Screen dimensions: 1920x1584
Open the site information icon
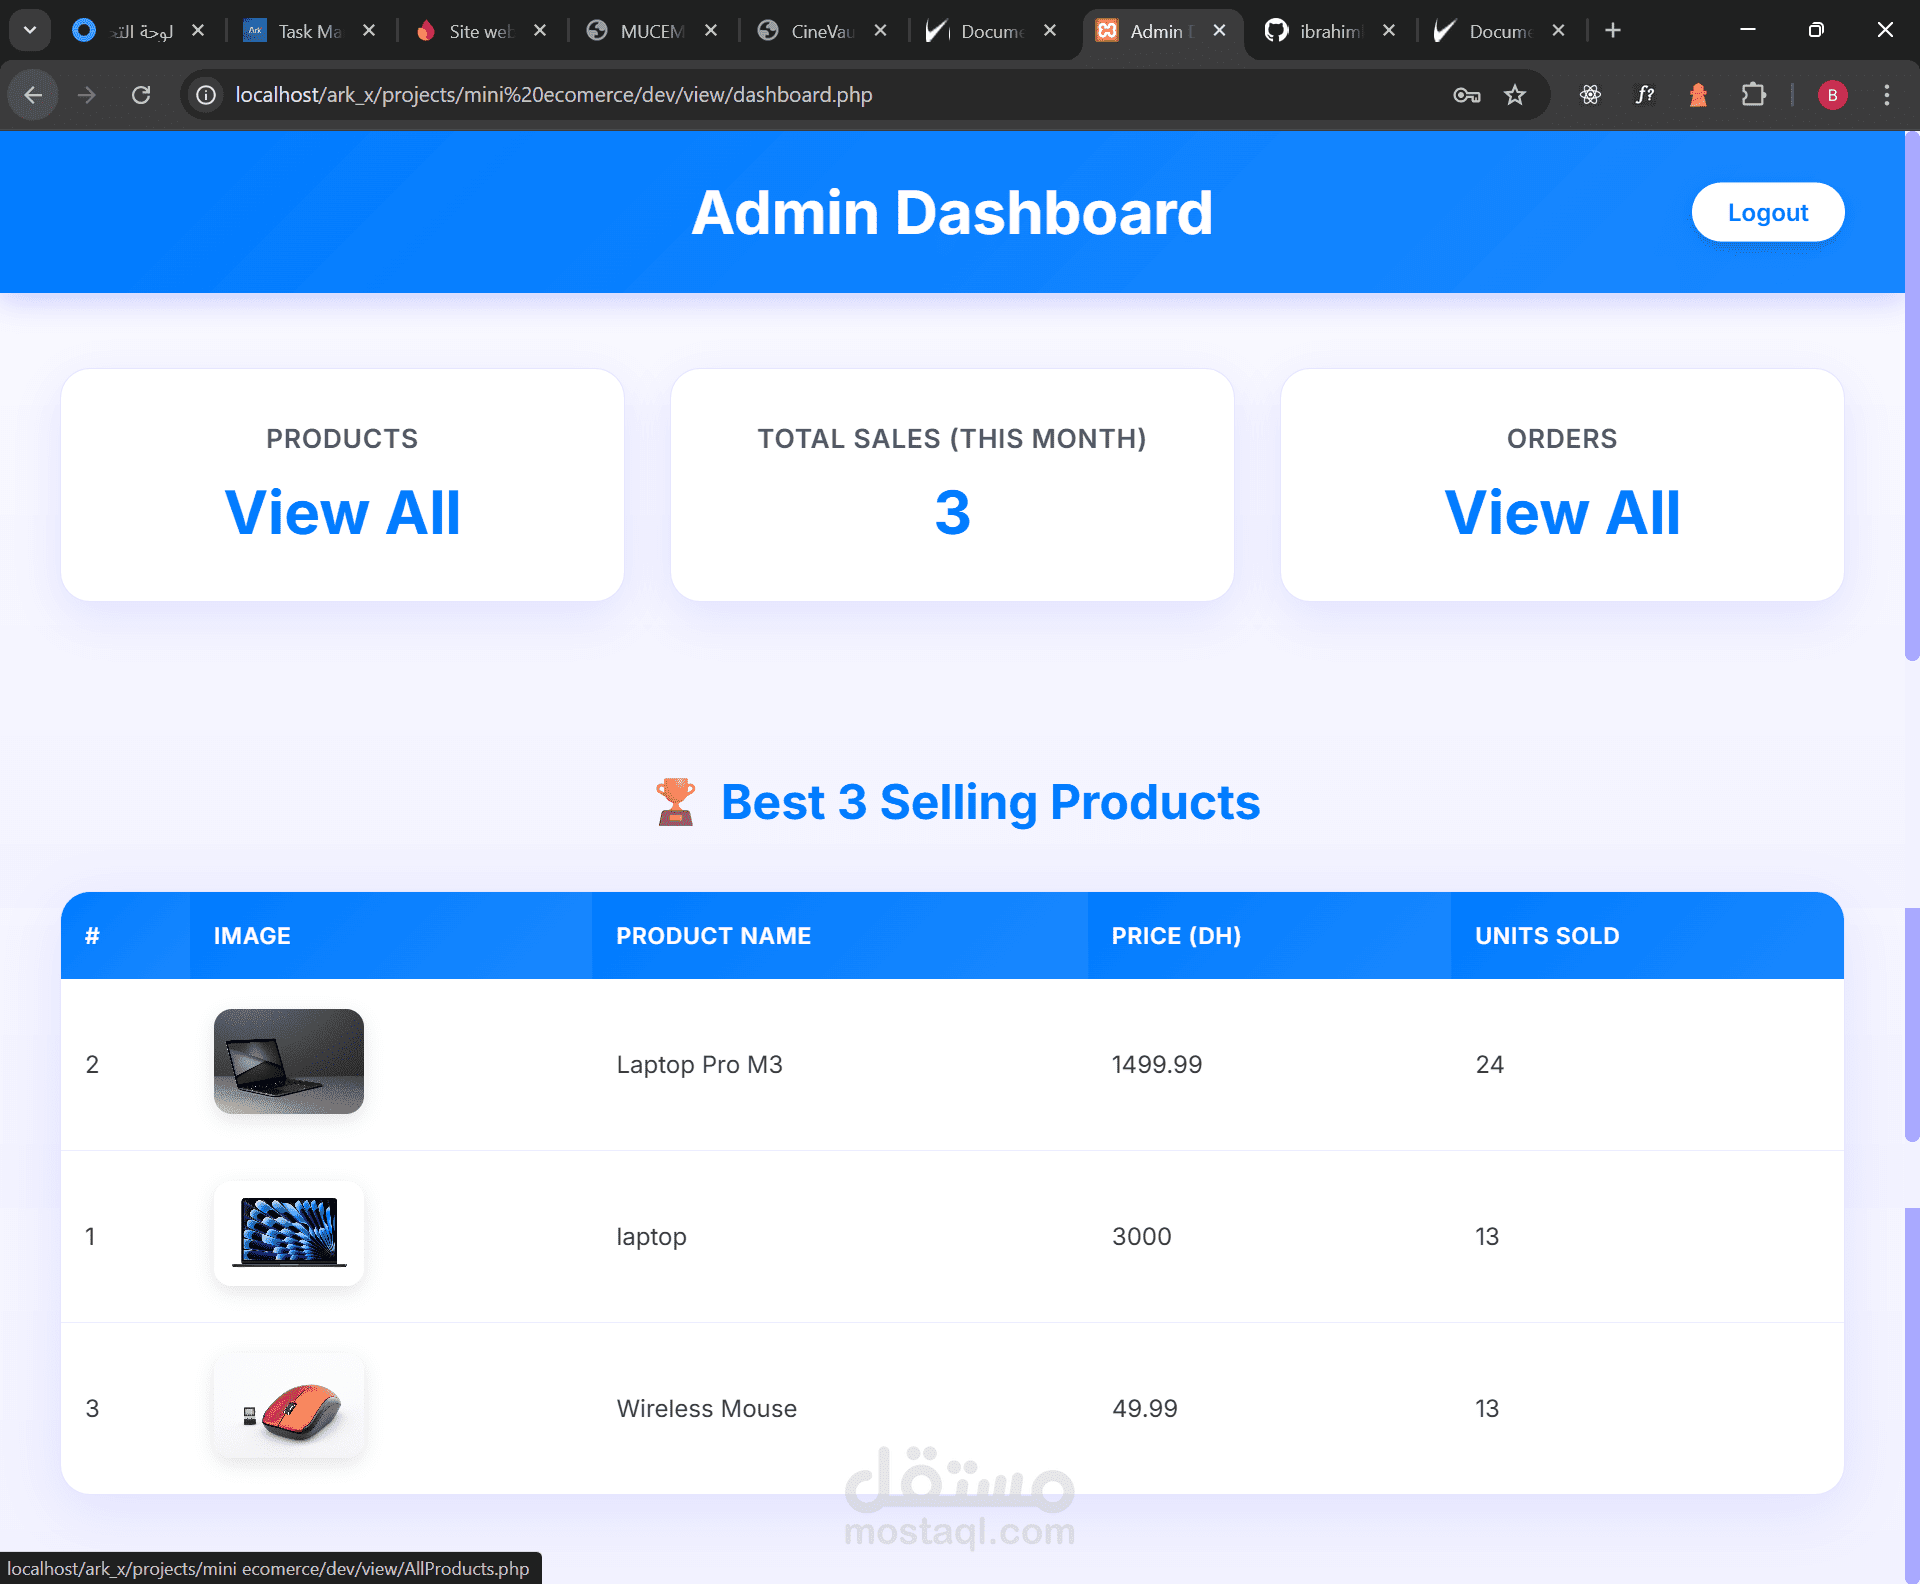click(x=206, y=95)
